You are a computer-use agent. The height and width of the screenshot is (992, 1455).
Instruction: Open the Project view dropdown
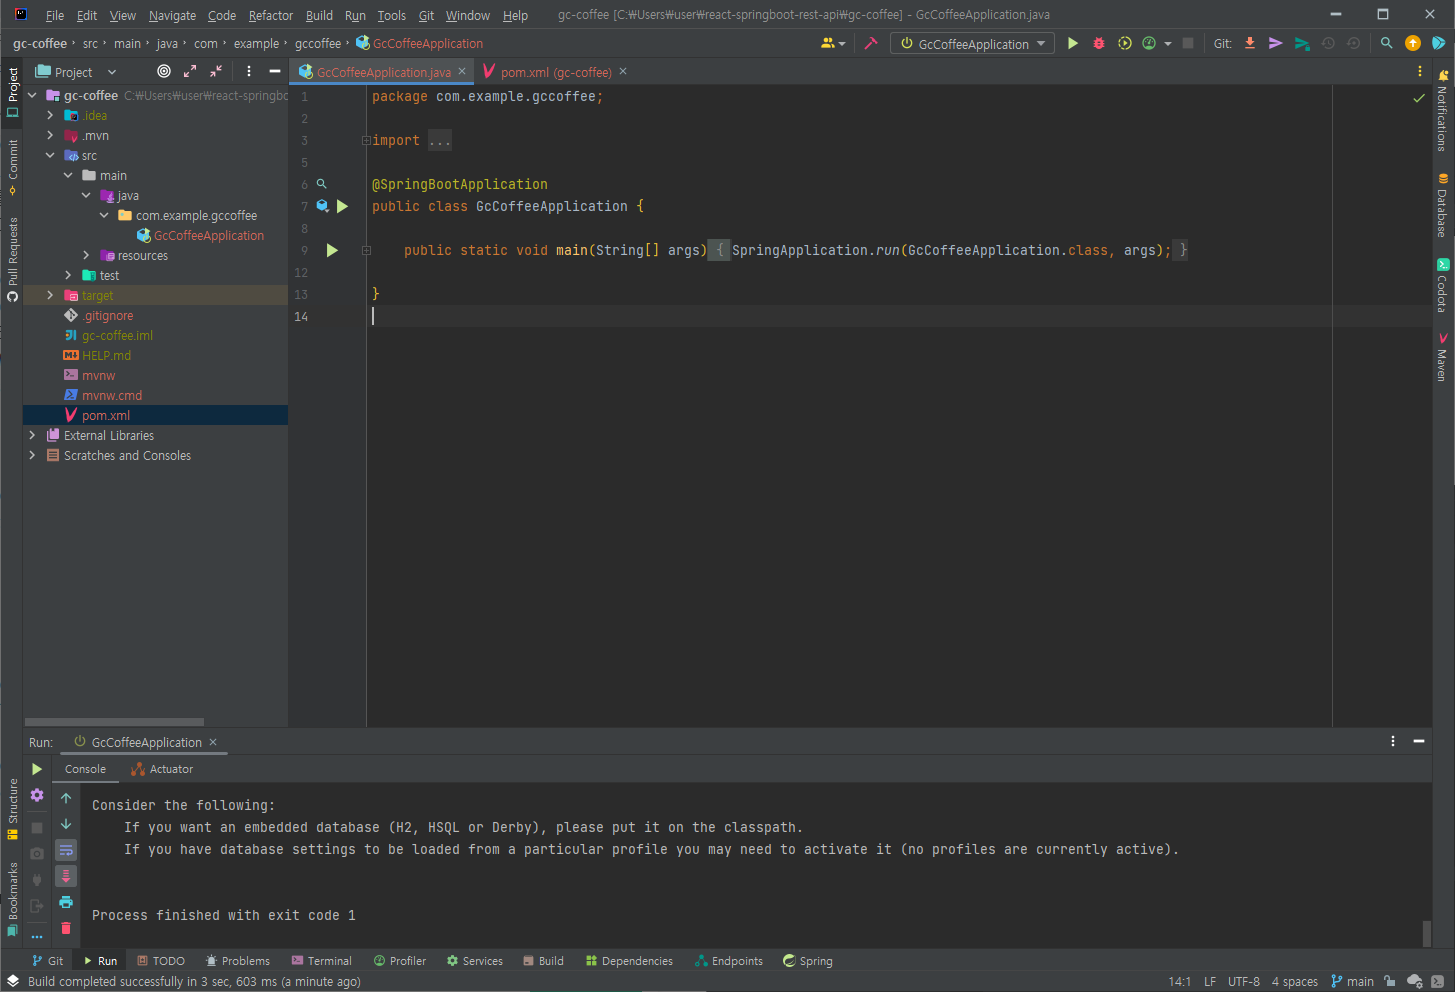tap(77, 72)
